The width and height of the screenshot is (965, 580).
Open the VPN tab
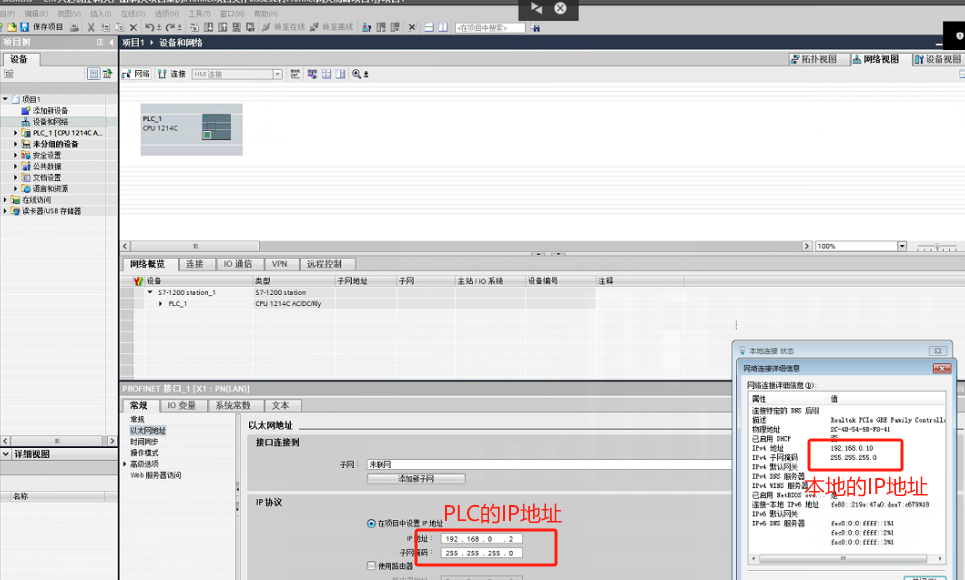click(x=279, y=264)
